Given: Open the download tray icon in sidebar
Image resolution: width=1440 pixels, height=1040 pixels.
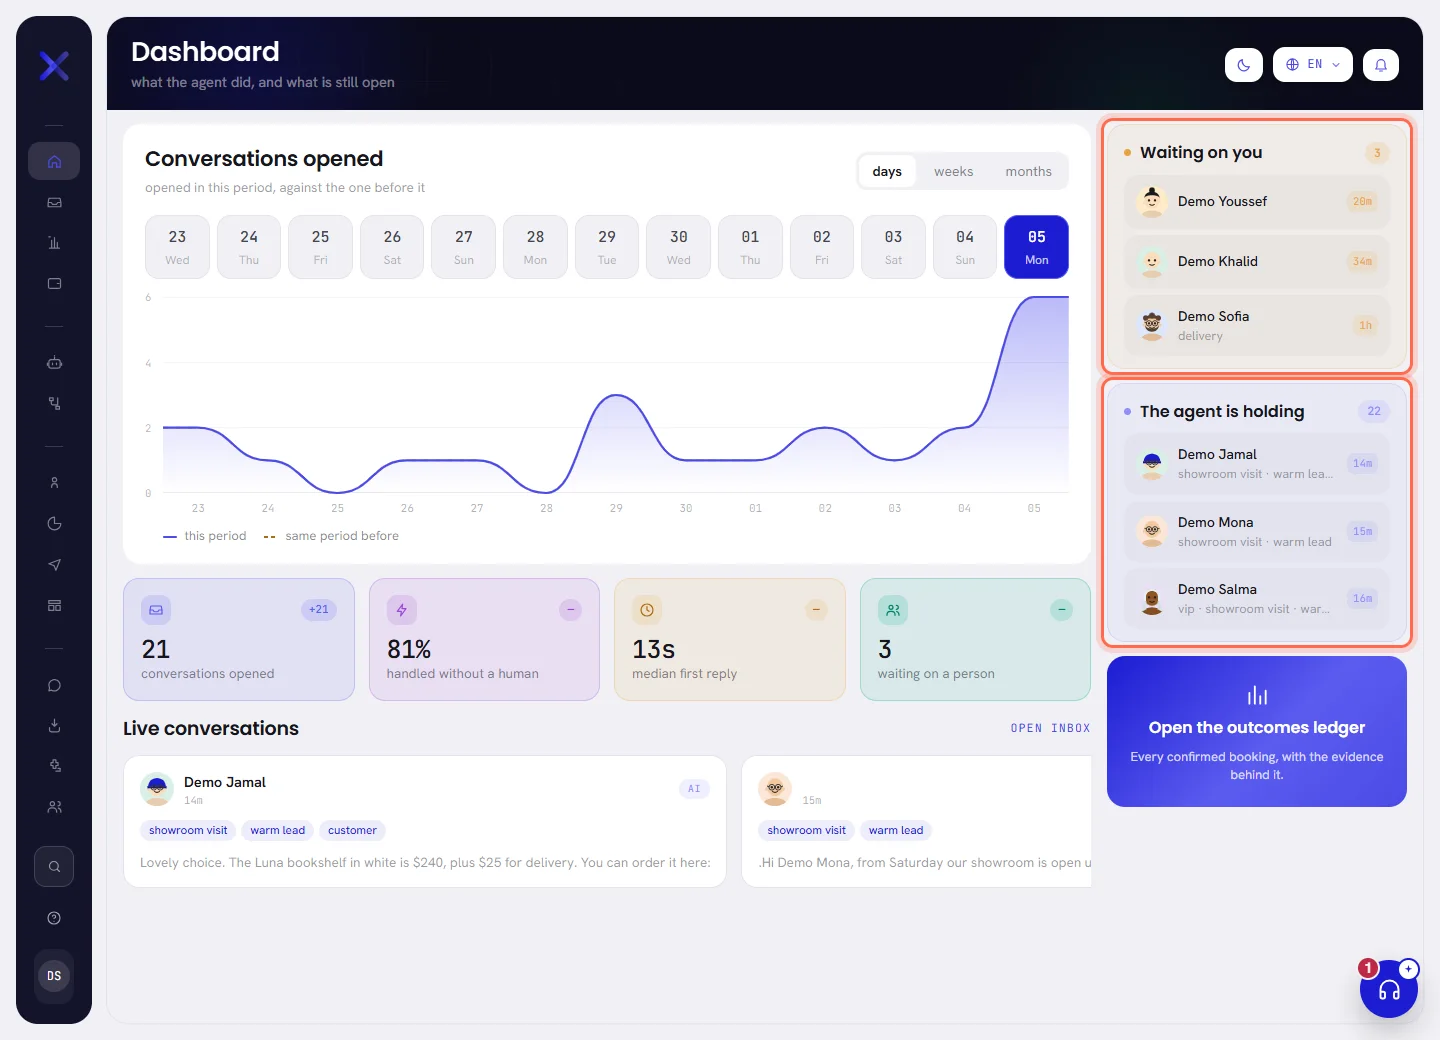Looking at the screenshot, I should pyautogui.click(x=54, y=726).
